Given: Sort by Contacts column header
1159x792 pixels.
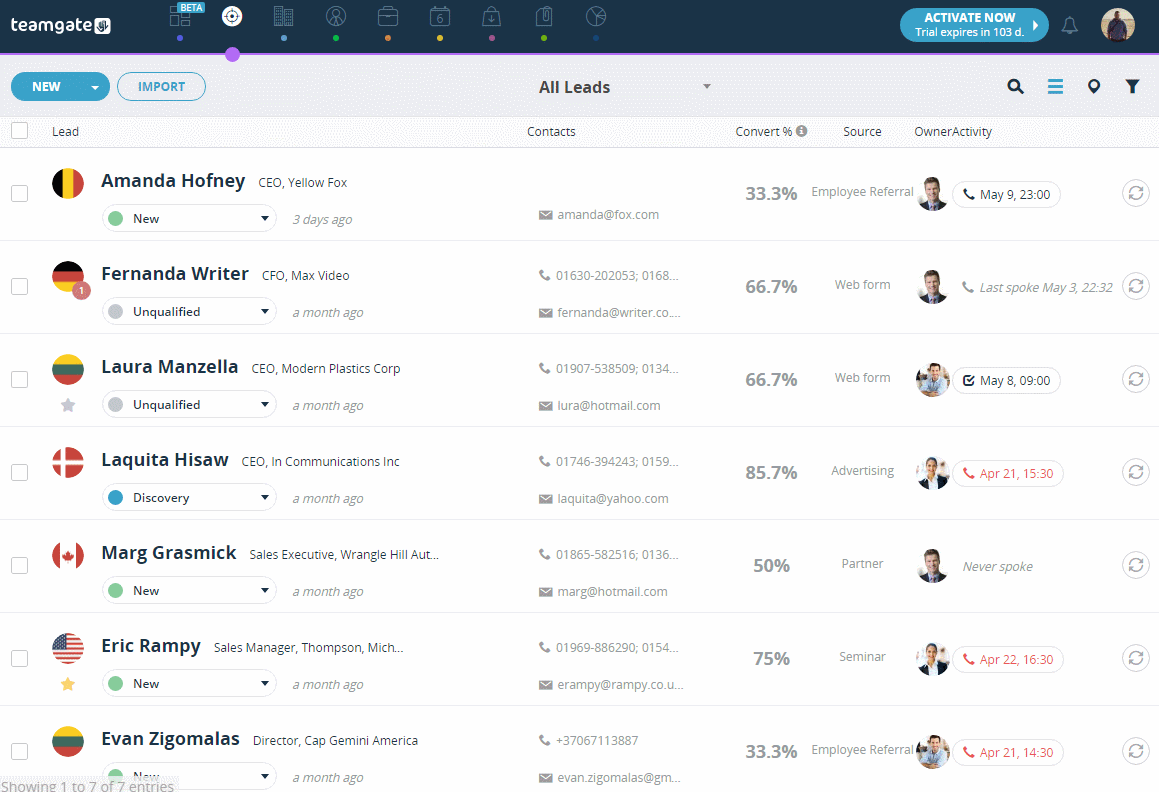Looking at the screenshot, I should (551, 132).
